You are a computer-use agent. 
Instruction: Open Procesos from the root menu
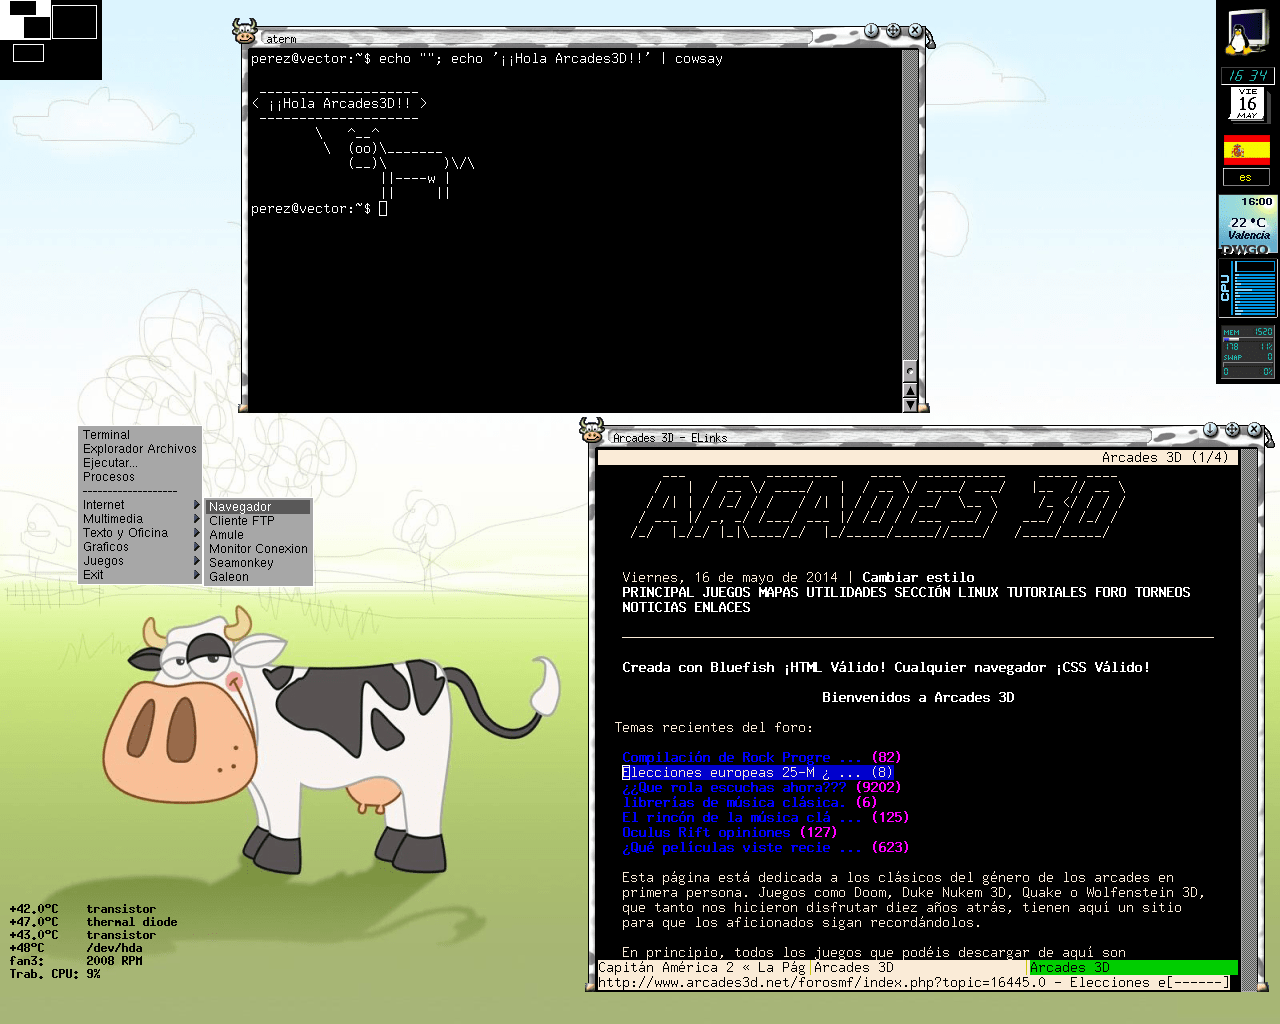(140, 477)
